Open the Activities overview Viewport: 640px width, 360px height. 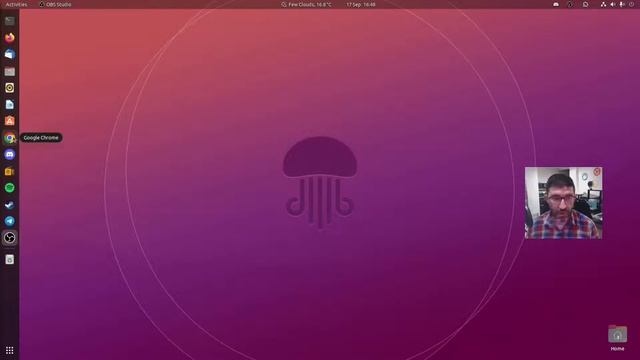coord(16,4)
